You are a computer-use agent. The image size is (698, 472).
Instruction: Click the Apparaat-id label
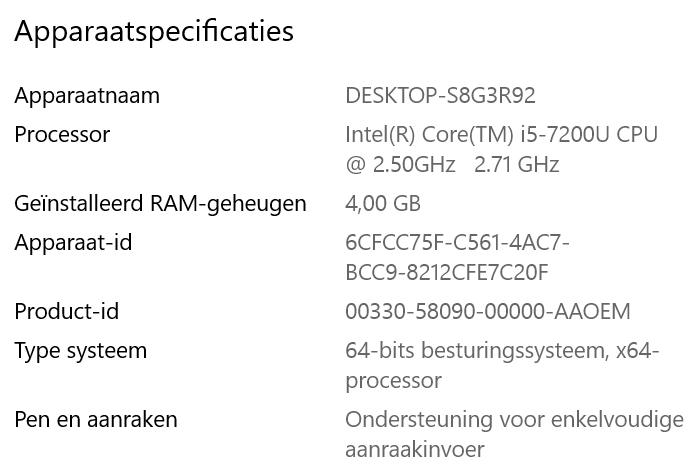coord(73,243)
